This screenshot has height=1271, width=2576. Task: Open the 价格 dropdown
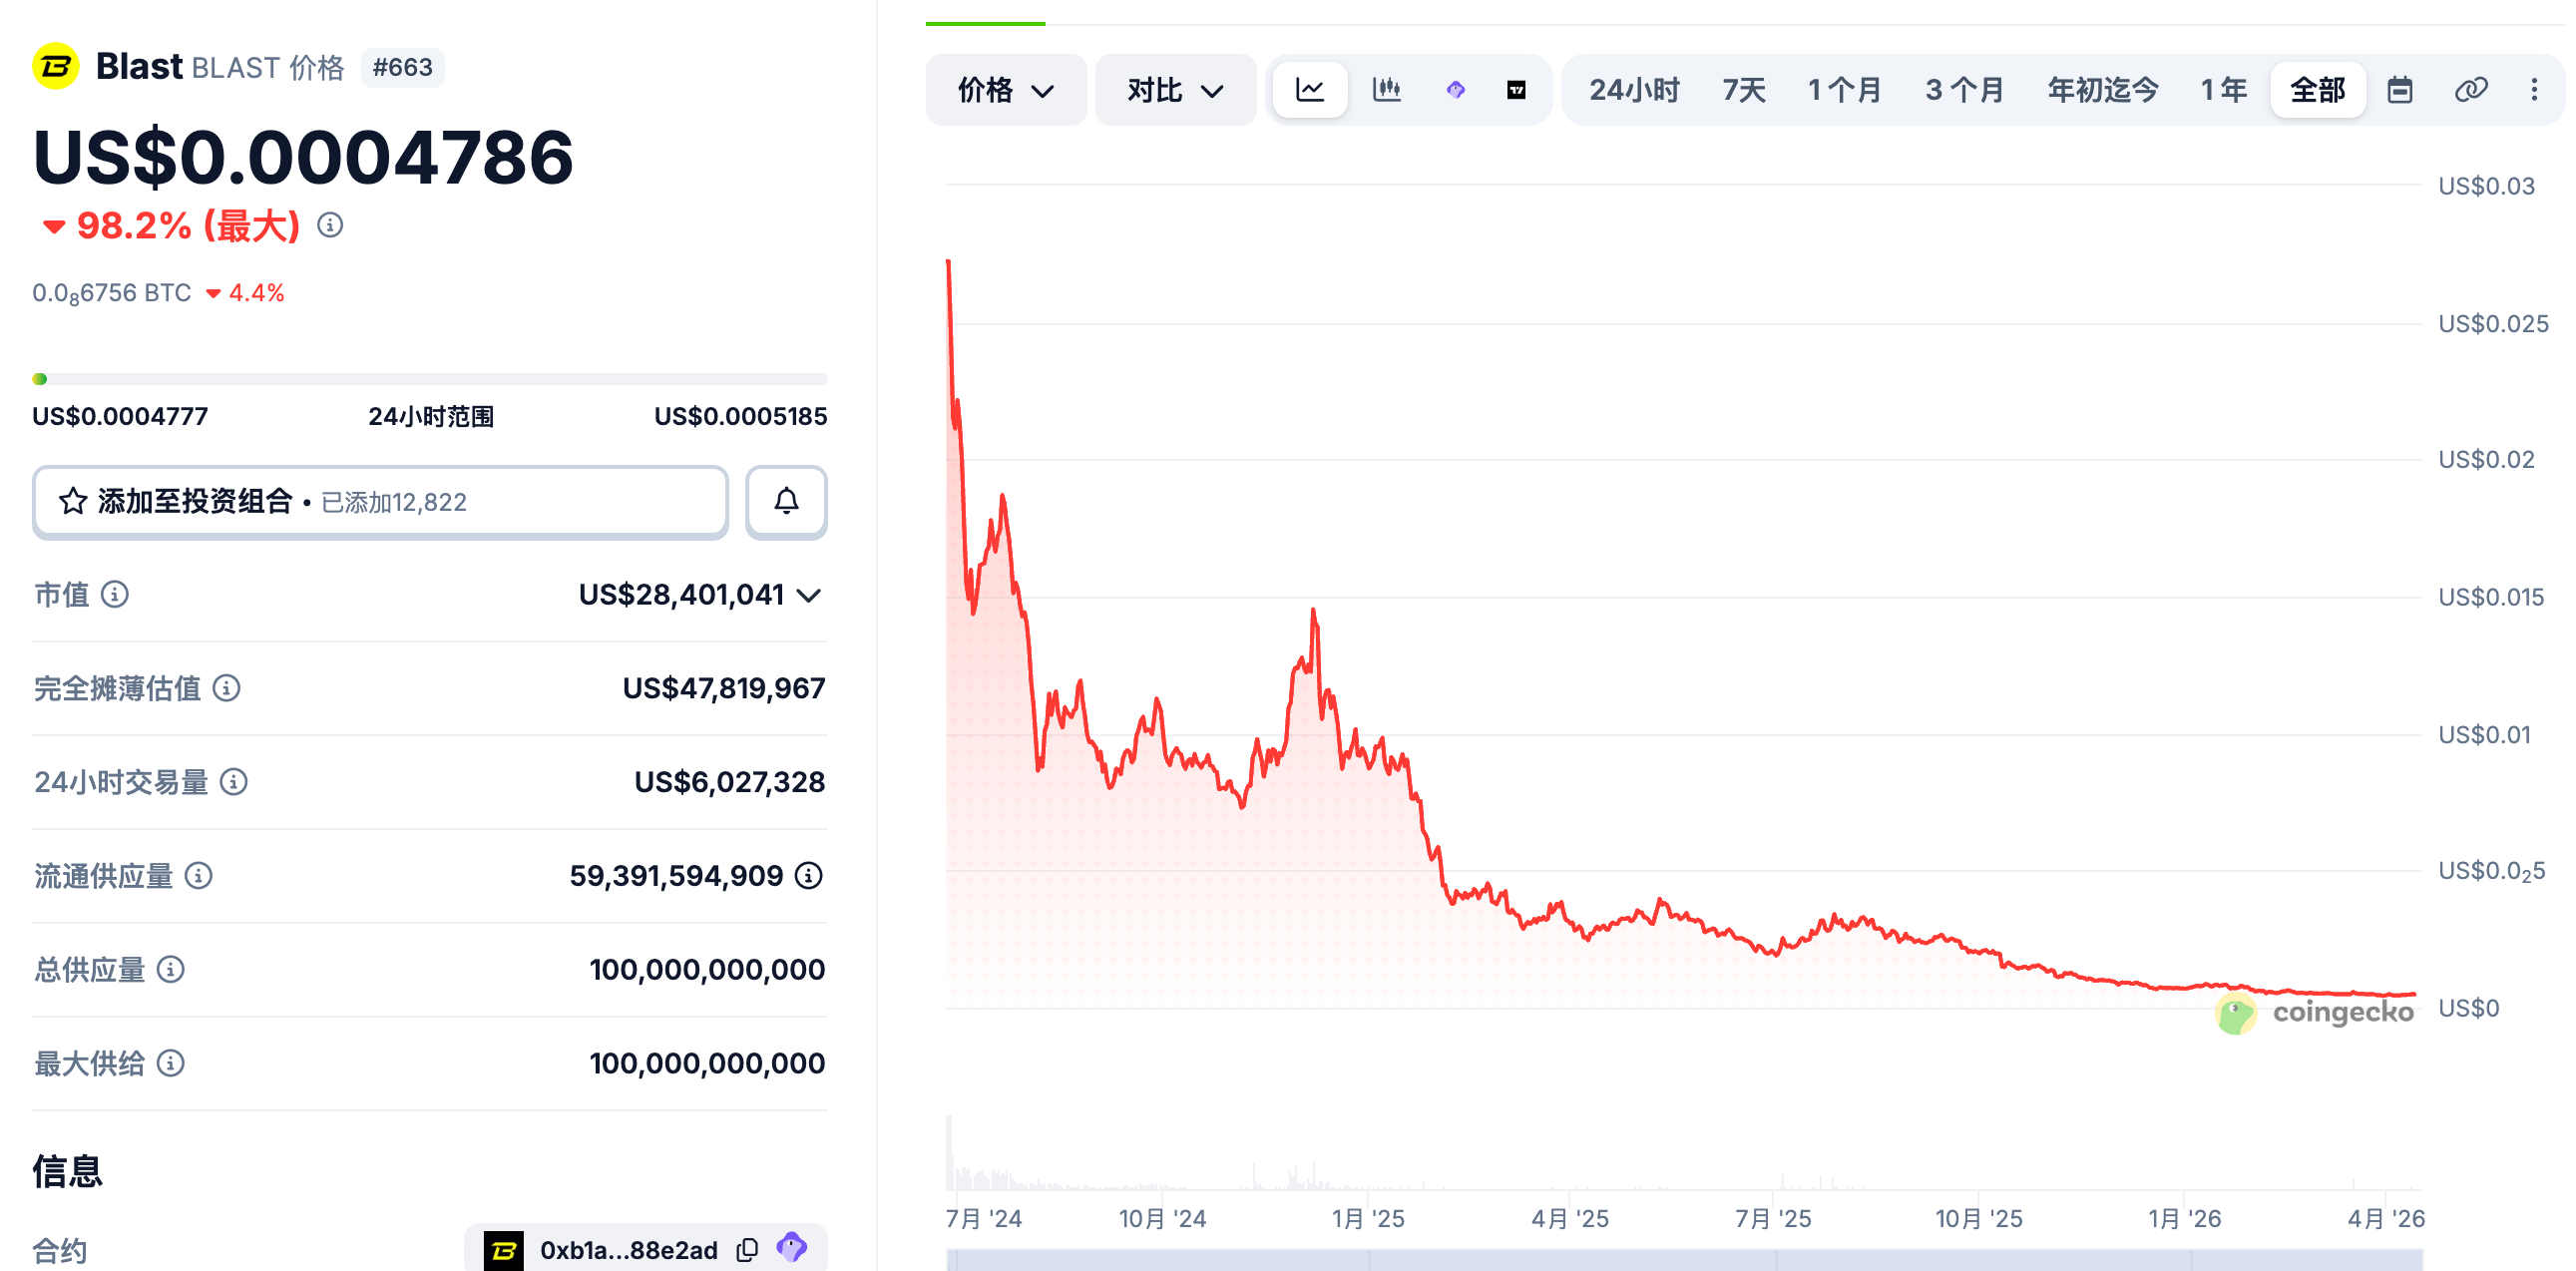click(1005, 90)
